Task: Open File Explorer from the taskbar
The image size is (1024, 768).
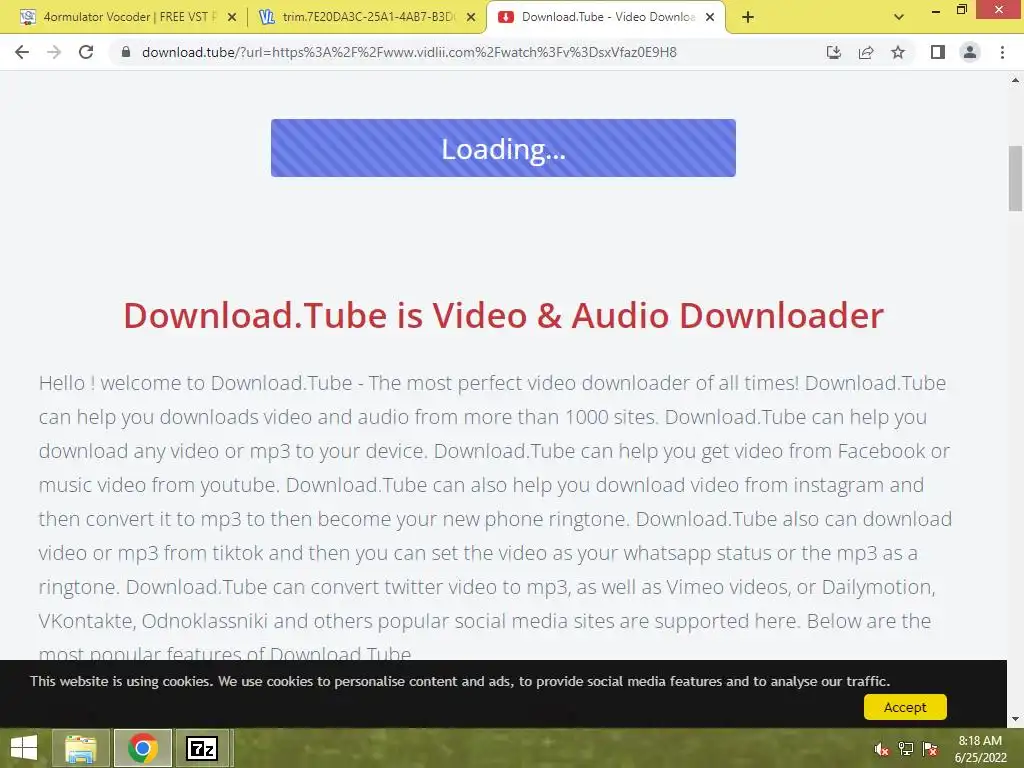Action: pos(80,748)
